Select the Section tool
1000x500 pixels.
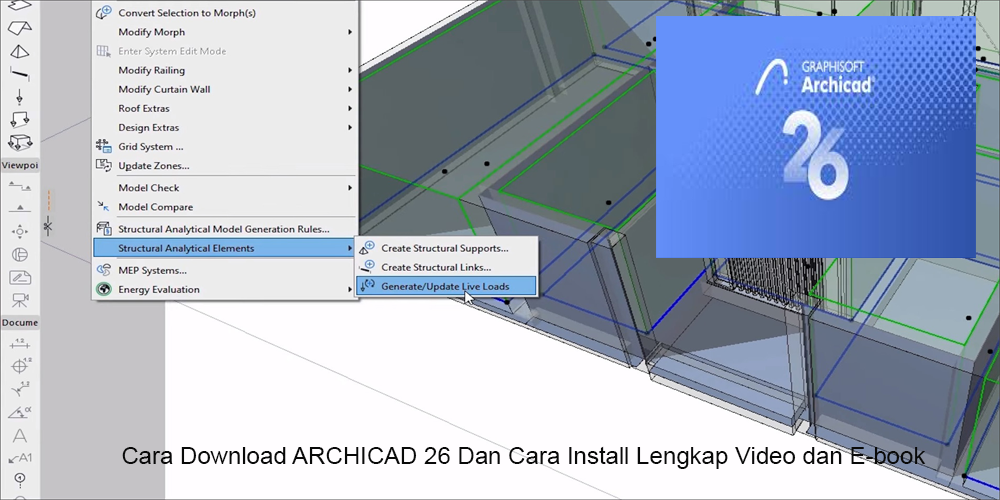tap(20, 186)
